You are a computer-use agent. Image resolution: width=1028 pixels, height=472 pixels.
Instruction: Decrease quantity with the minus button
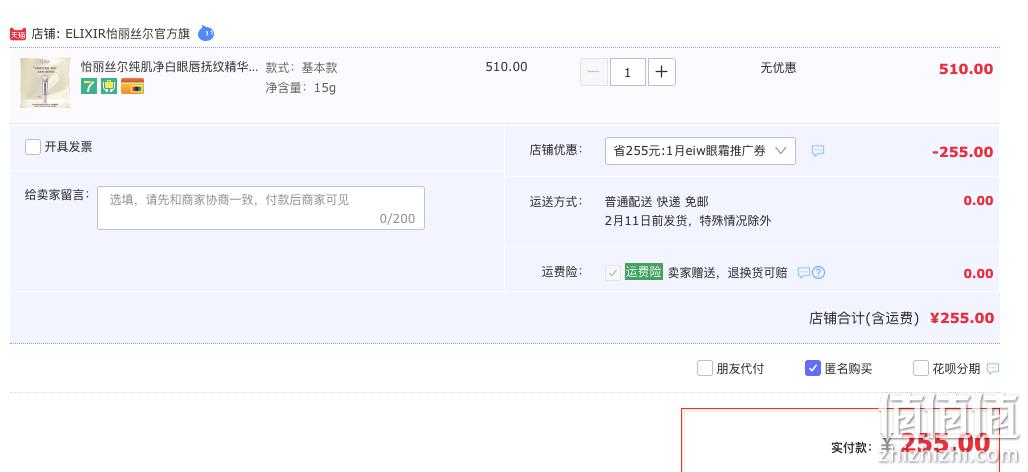[x=594, y=72]
